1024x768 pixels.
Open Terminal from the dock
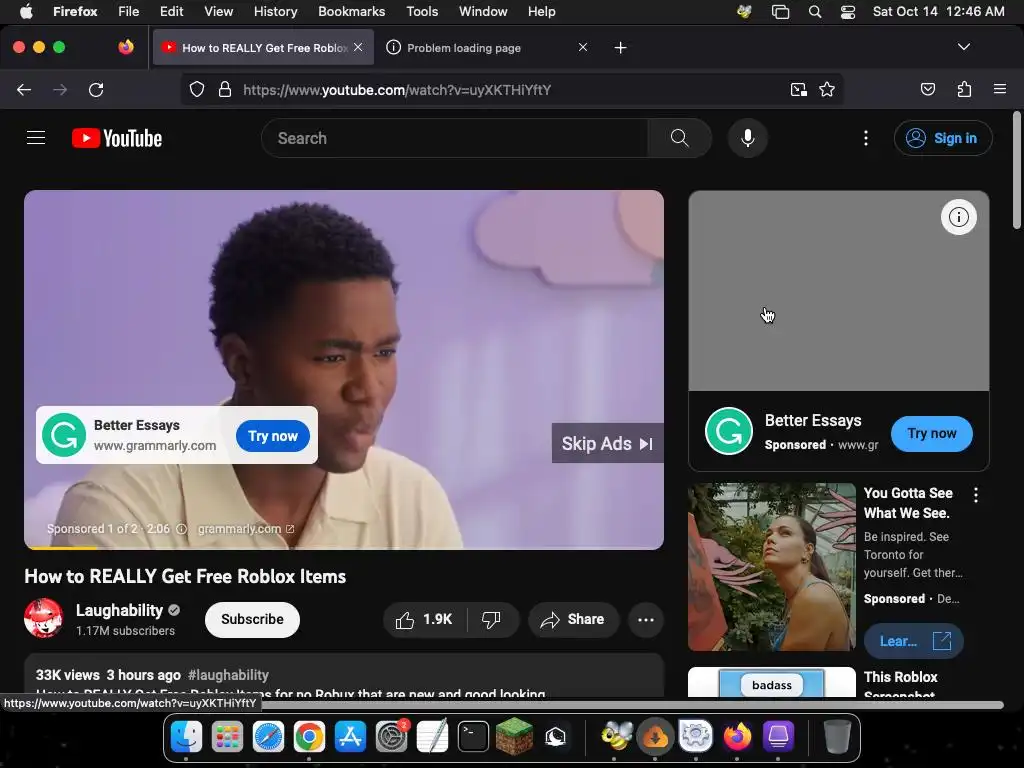click(x=473, y=737)
